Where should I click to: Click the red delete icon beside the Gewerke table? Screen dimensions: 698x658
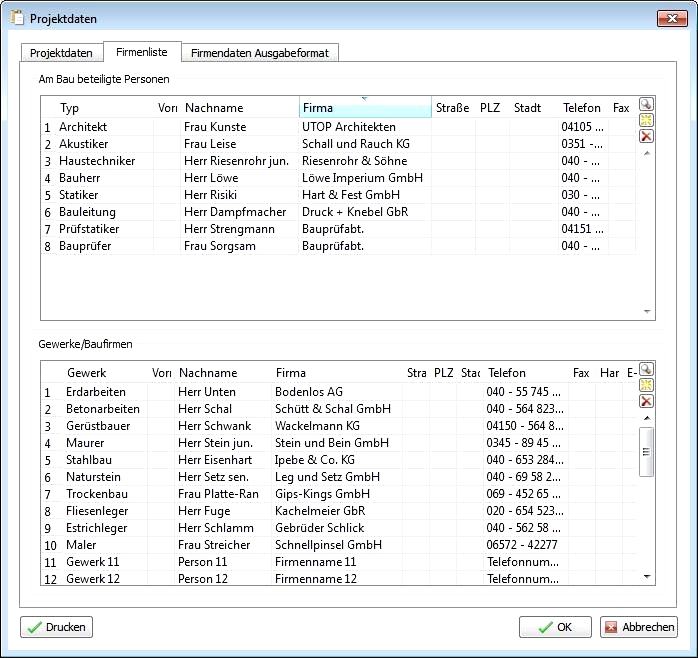(x=646, y=401)
